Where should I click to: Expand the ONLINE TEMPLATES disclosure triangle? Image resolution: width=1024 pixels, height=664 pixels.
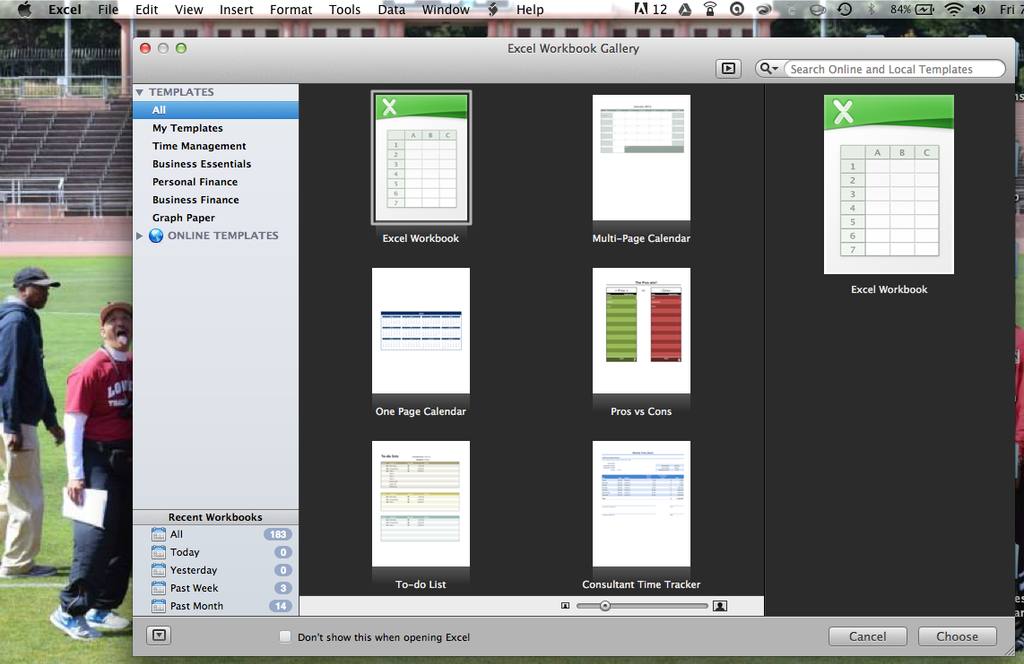click(140, 235)
